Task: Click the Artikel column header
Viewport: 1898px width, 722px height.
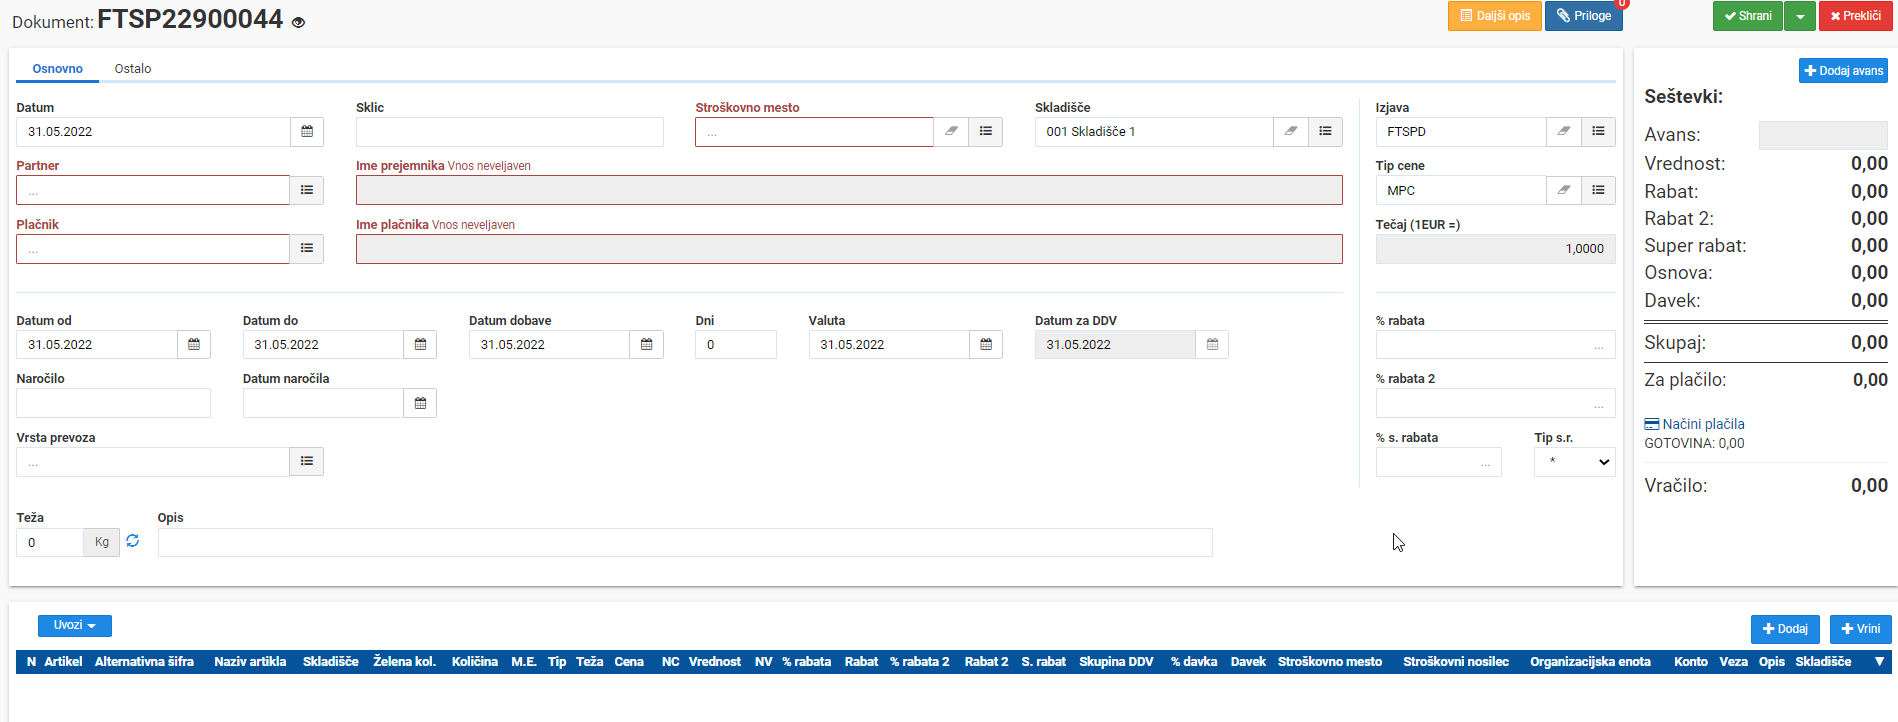Action: click(x=63, y=662)
